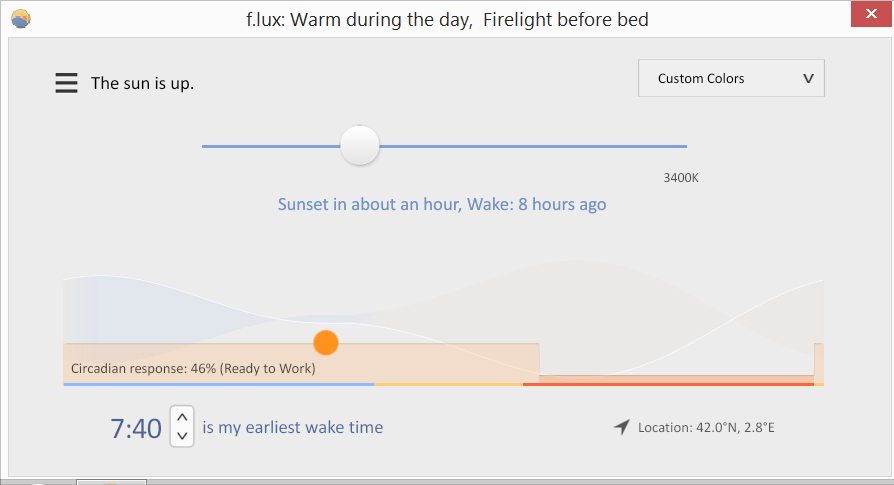Click the orange sun marker on graph
The image size is (894, 485).
coord(326,343)
